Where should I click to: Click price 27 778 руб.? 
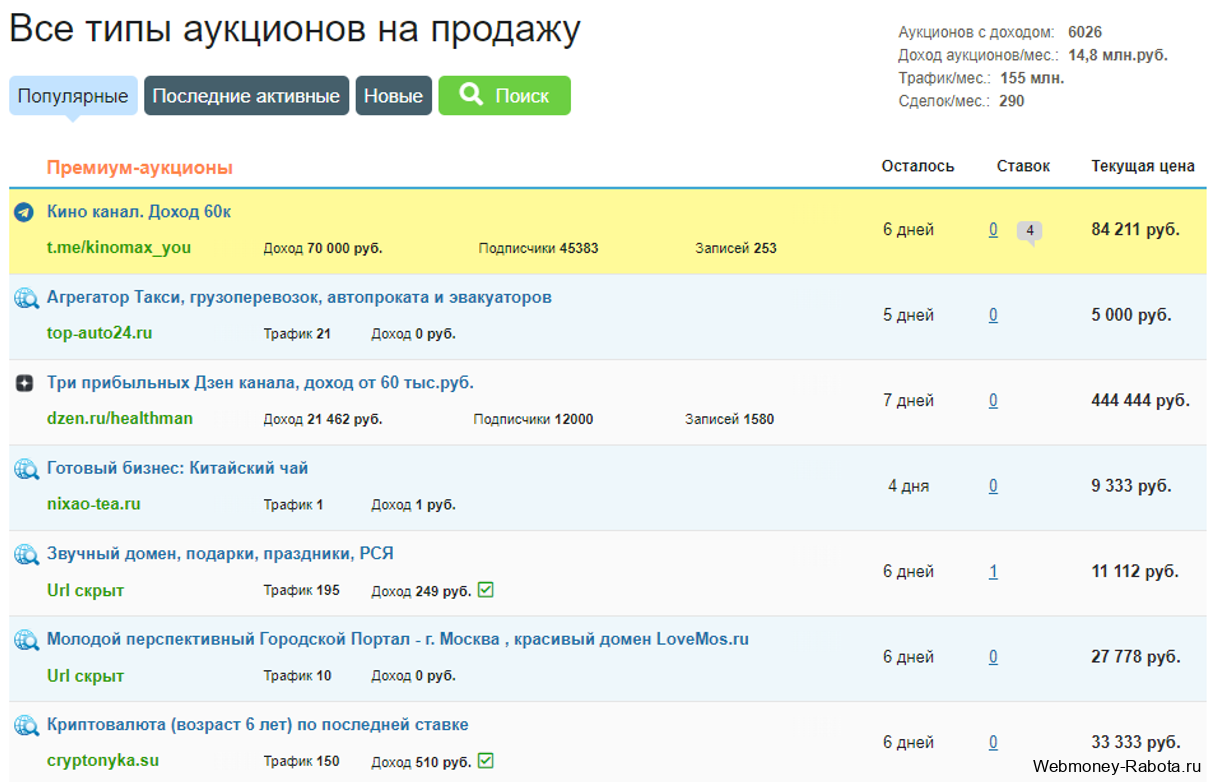[1135, 657]
